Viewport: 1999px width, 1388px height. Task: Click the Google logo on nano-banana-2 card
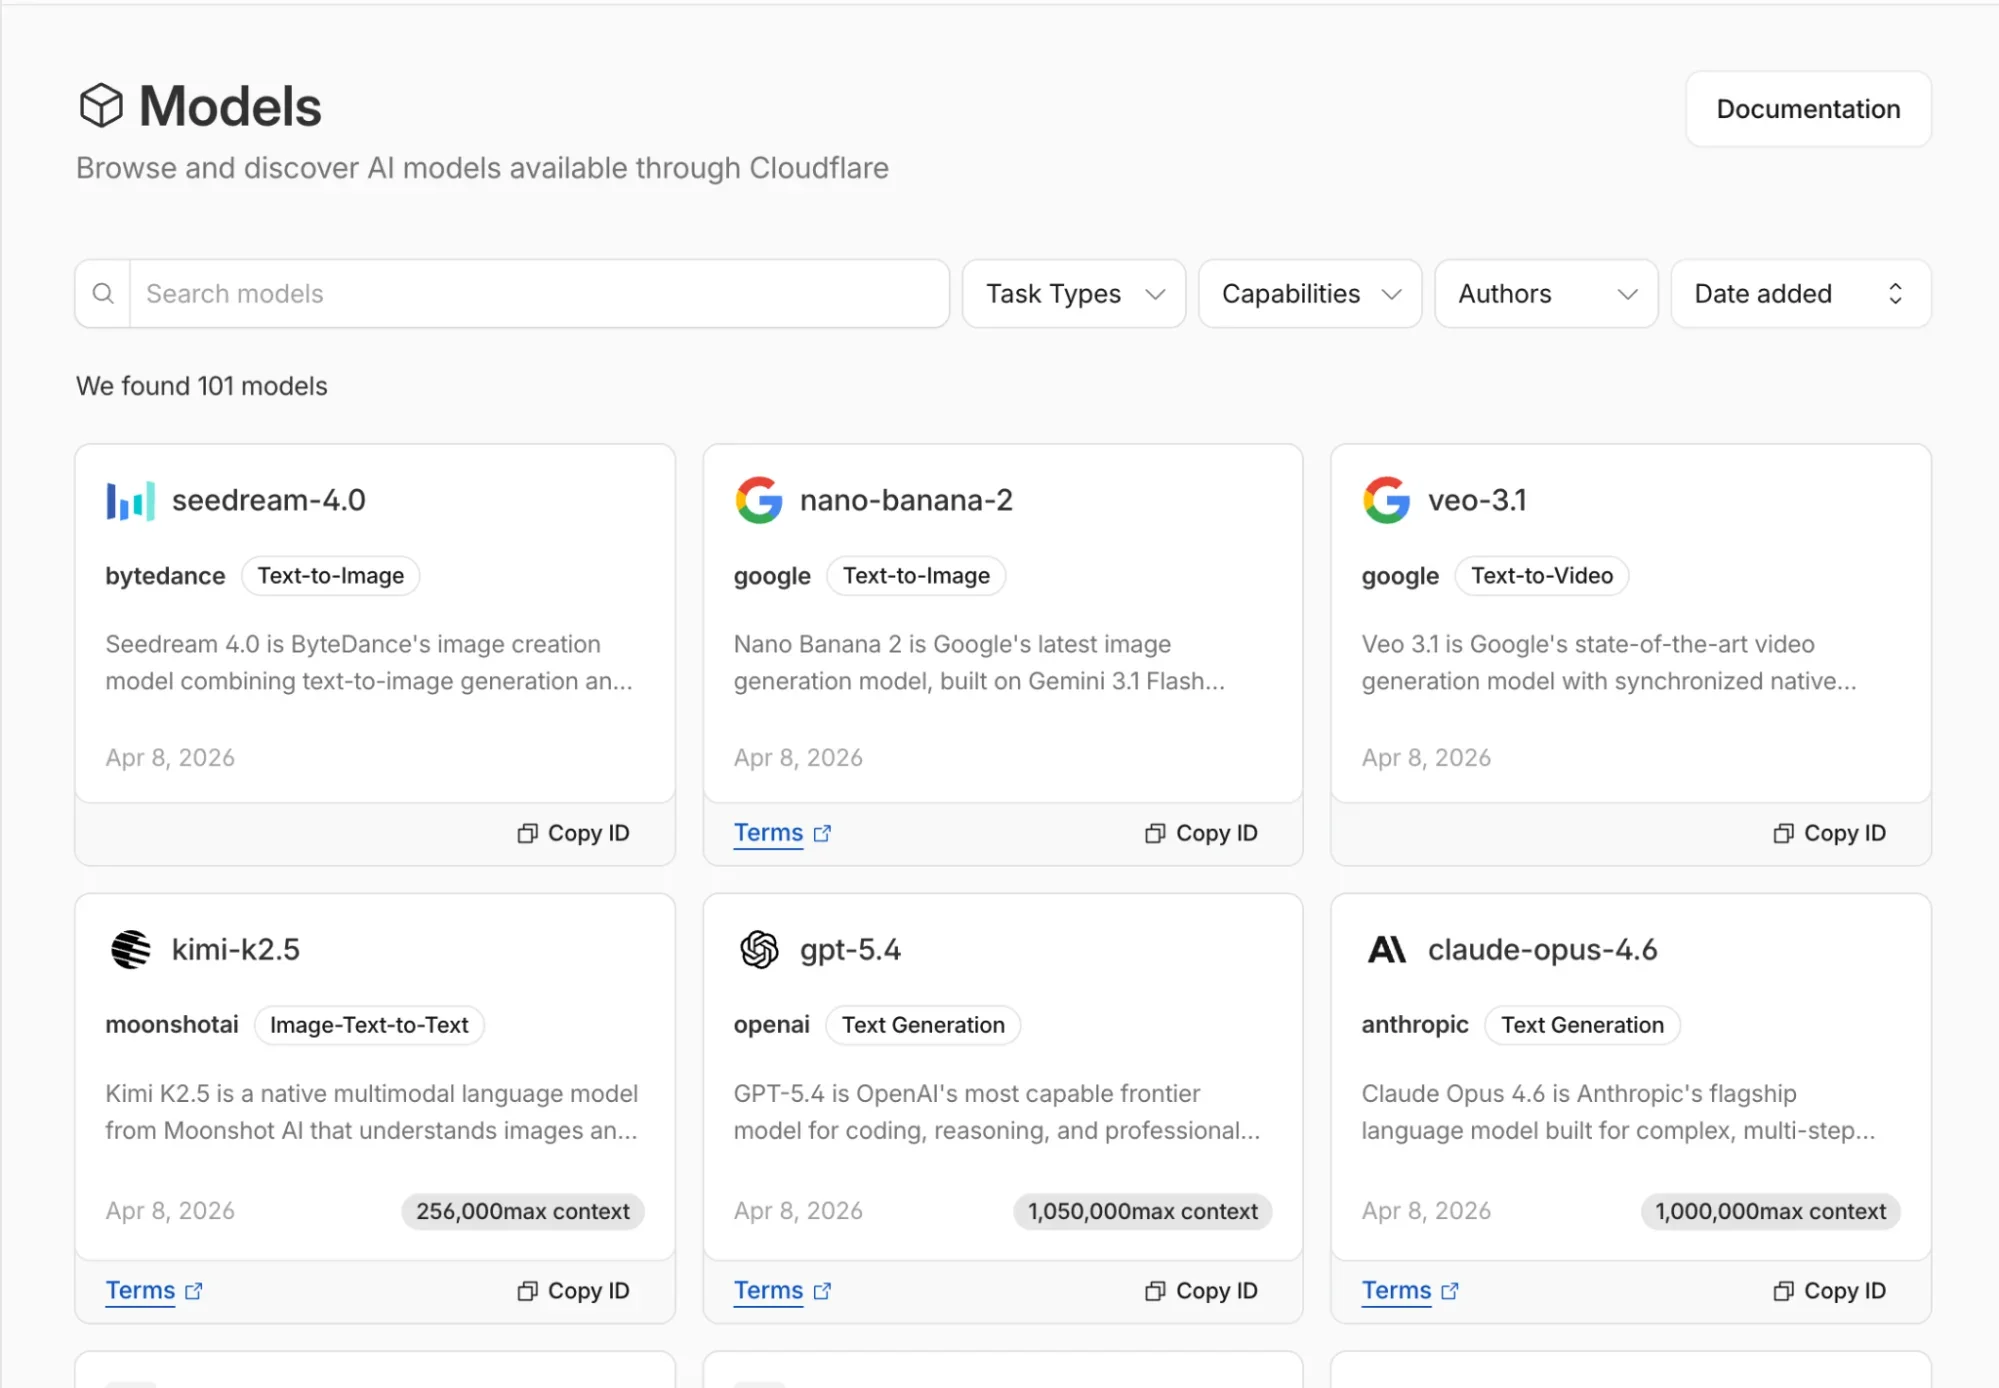[x=758, y=500]
